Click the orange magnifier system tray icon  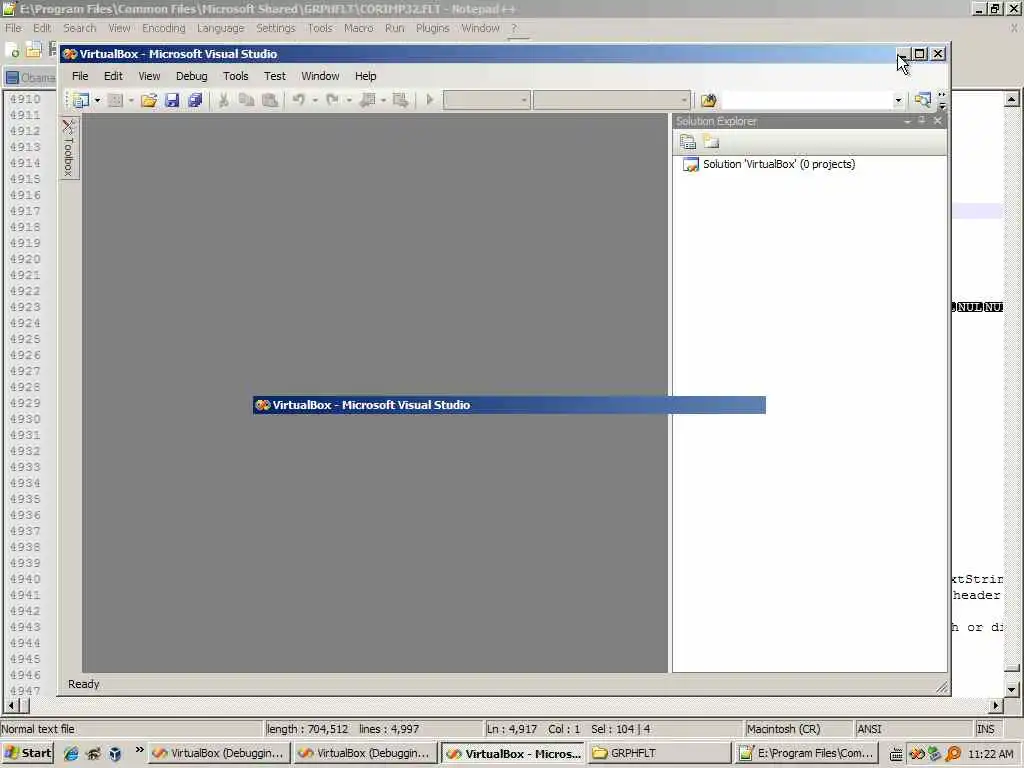[953, 754]
